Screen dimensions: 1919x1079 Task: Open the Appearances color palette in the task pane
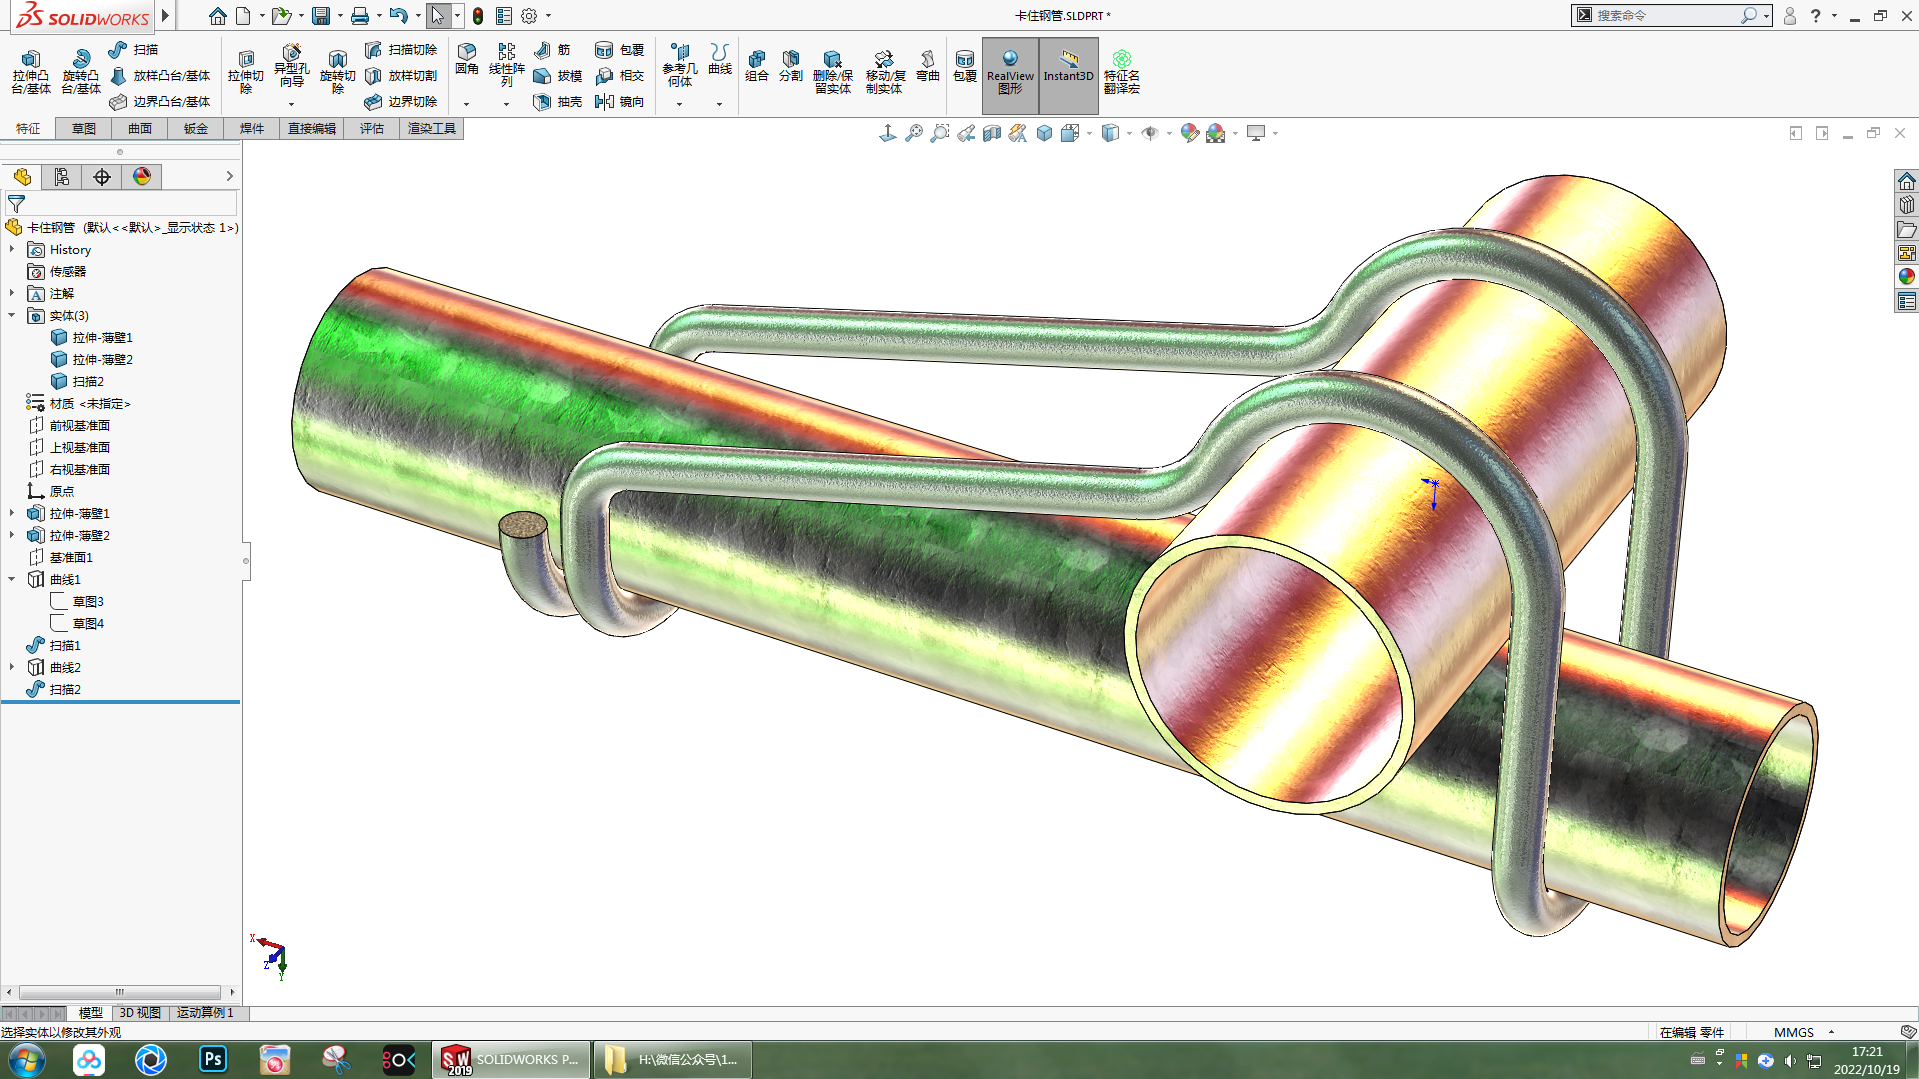[1907, 277]
